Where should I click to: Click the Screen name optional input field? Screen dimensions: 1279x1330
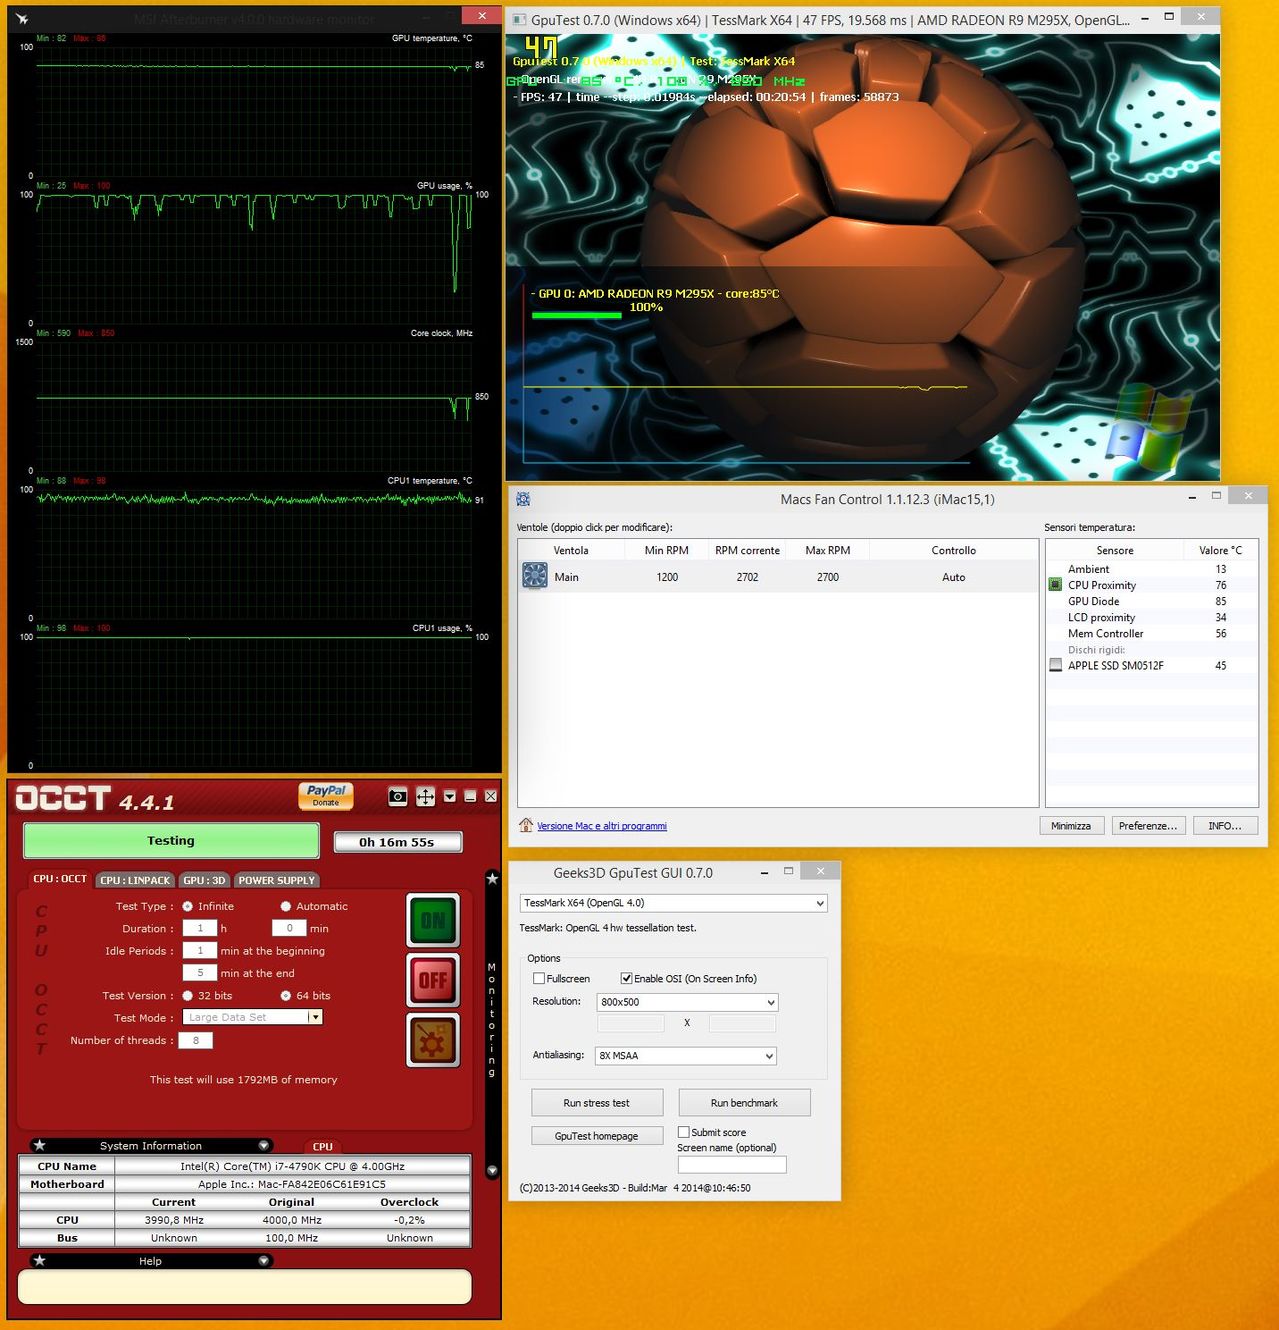[732, 1164]
